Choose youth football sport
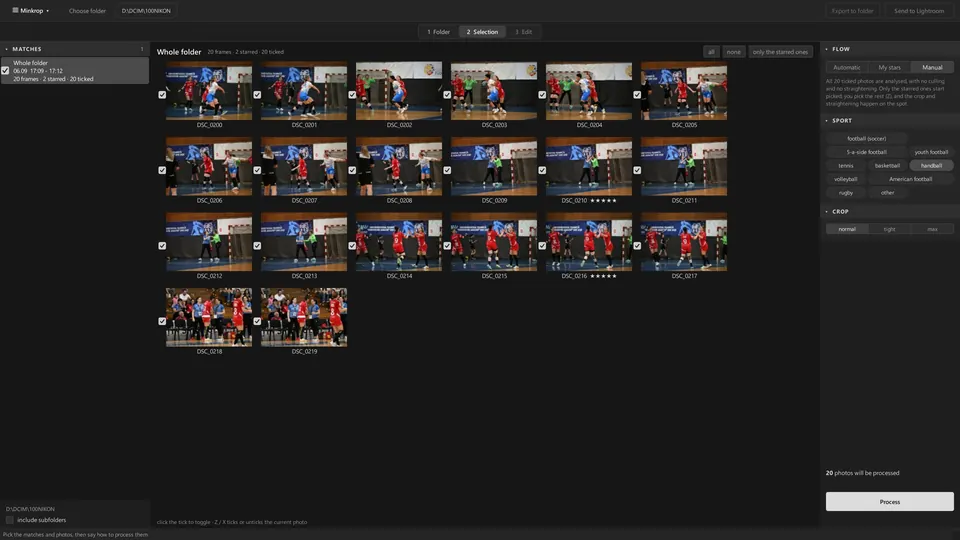Viewport: 960px width, 540px height. 931,152
